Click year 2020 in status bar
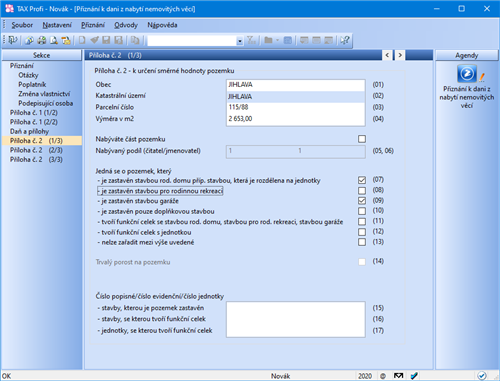This screenshot has width=500, height=381. 365,376
